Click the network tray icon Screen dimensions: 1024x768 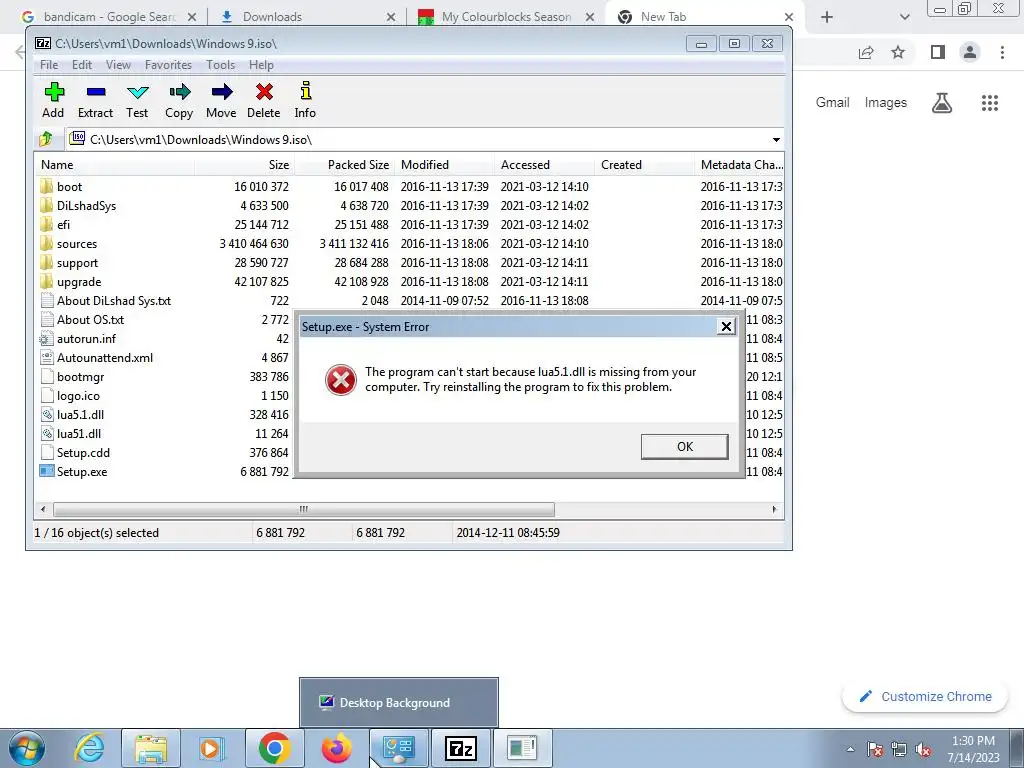pyautogui.click(x=899, y=750)
